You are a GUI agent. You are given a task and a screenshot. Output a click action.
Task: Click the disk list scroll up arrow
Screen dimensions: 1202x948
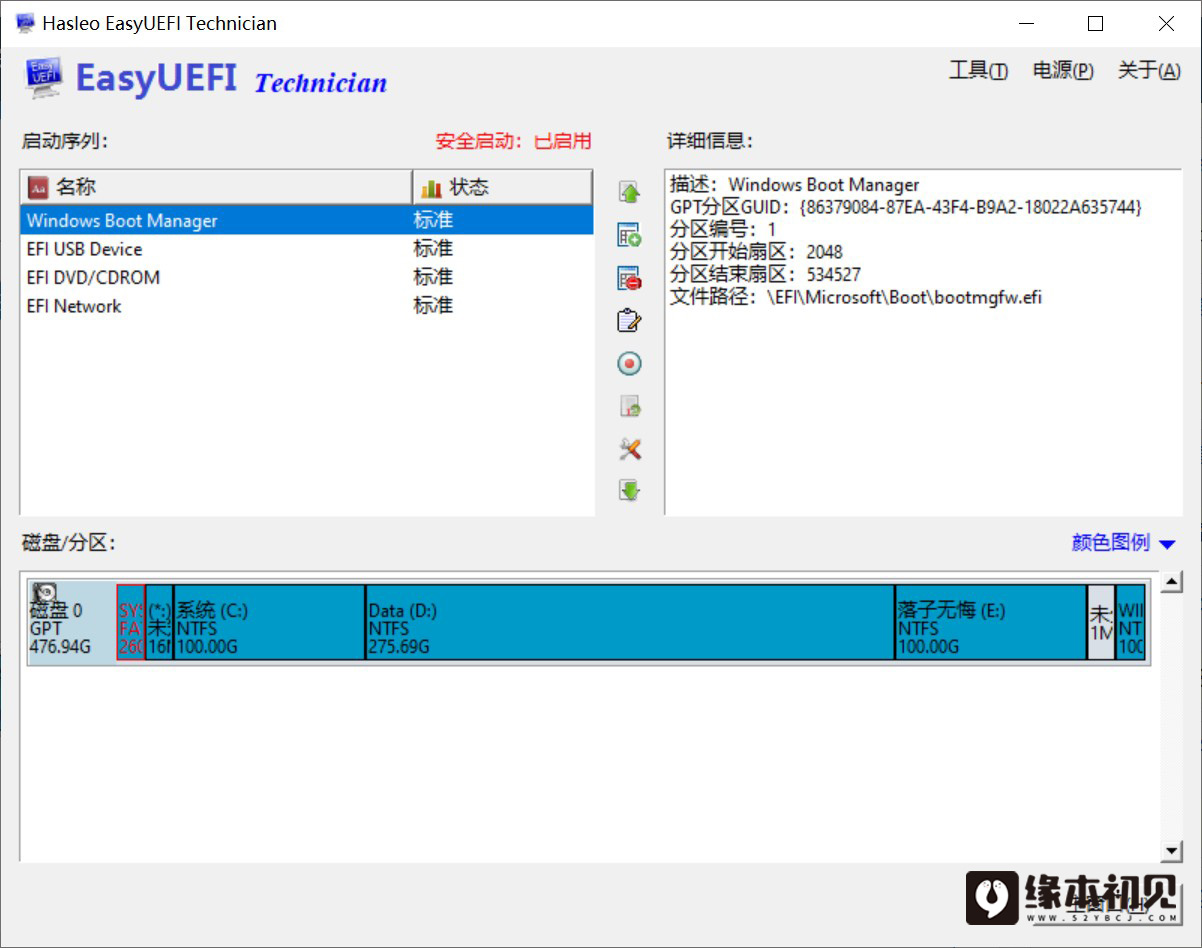[1172, 584]
